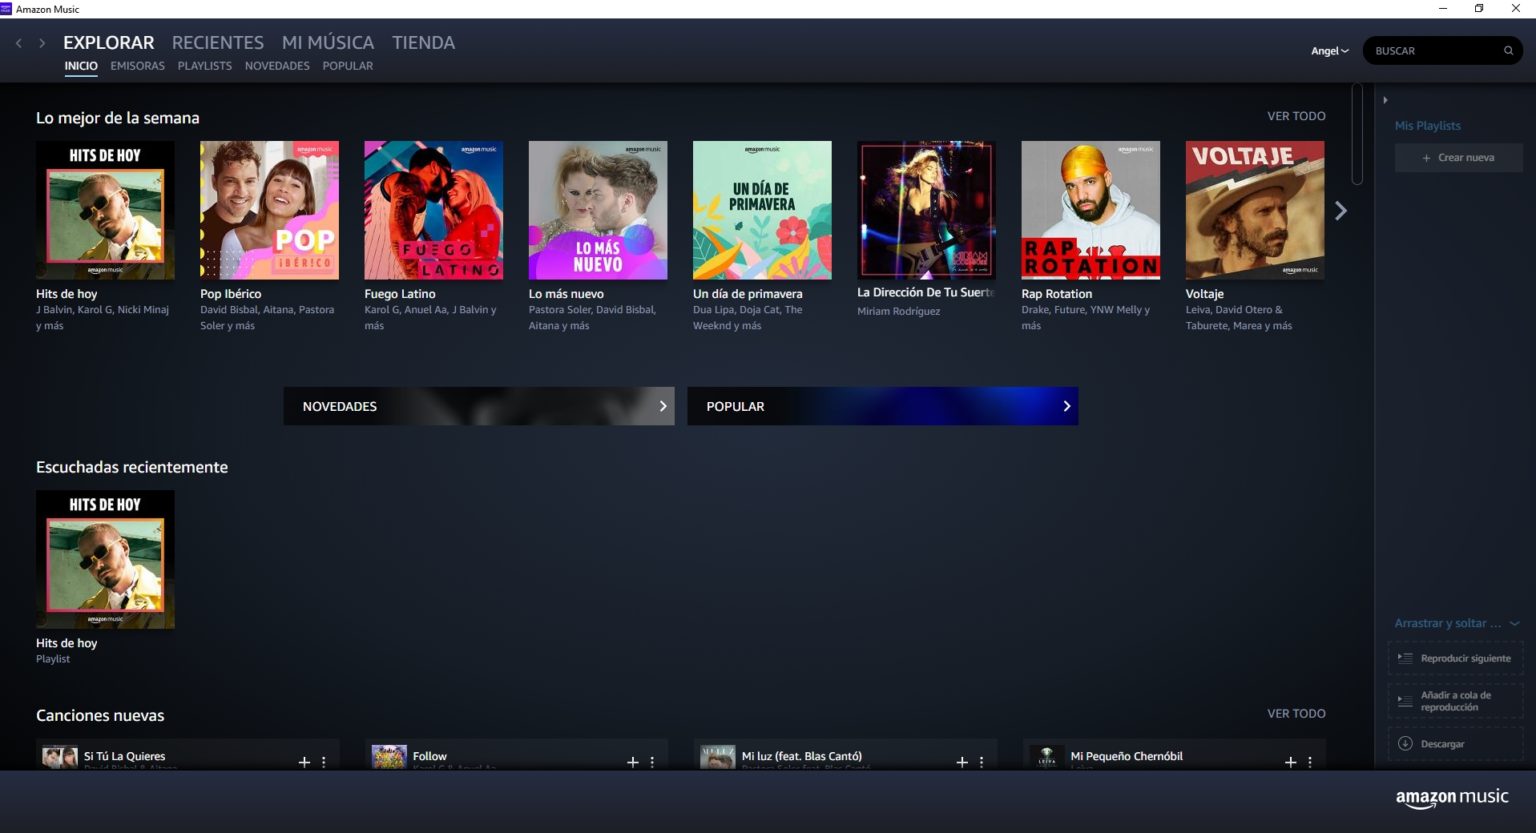Select the POPULAR sub-tab
The image size is (1536, 833).
348,66
